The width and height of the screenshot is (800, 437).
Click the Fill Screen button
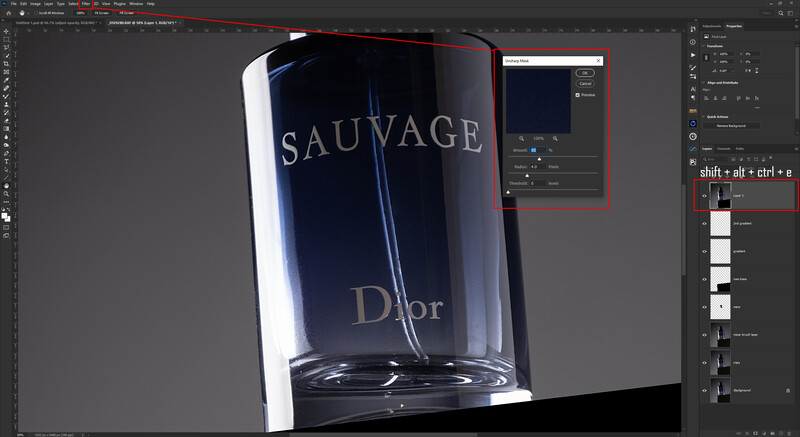point(127,13)
